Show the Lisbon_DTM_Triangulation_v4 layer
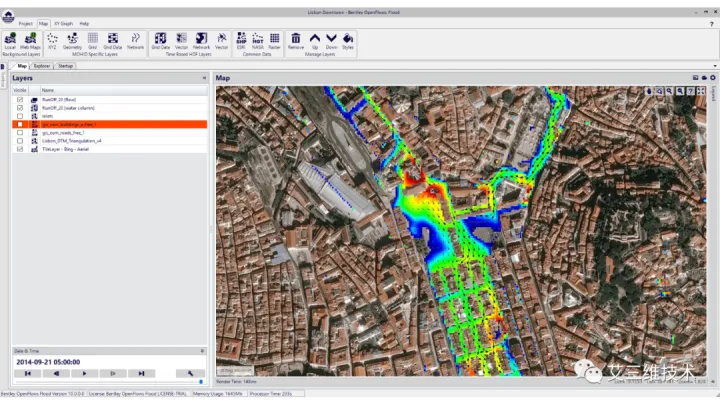The image size is (720, 405). [20, 140]
